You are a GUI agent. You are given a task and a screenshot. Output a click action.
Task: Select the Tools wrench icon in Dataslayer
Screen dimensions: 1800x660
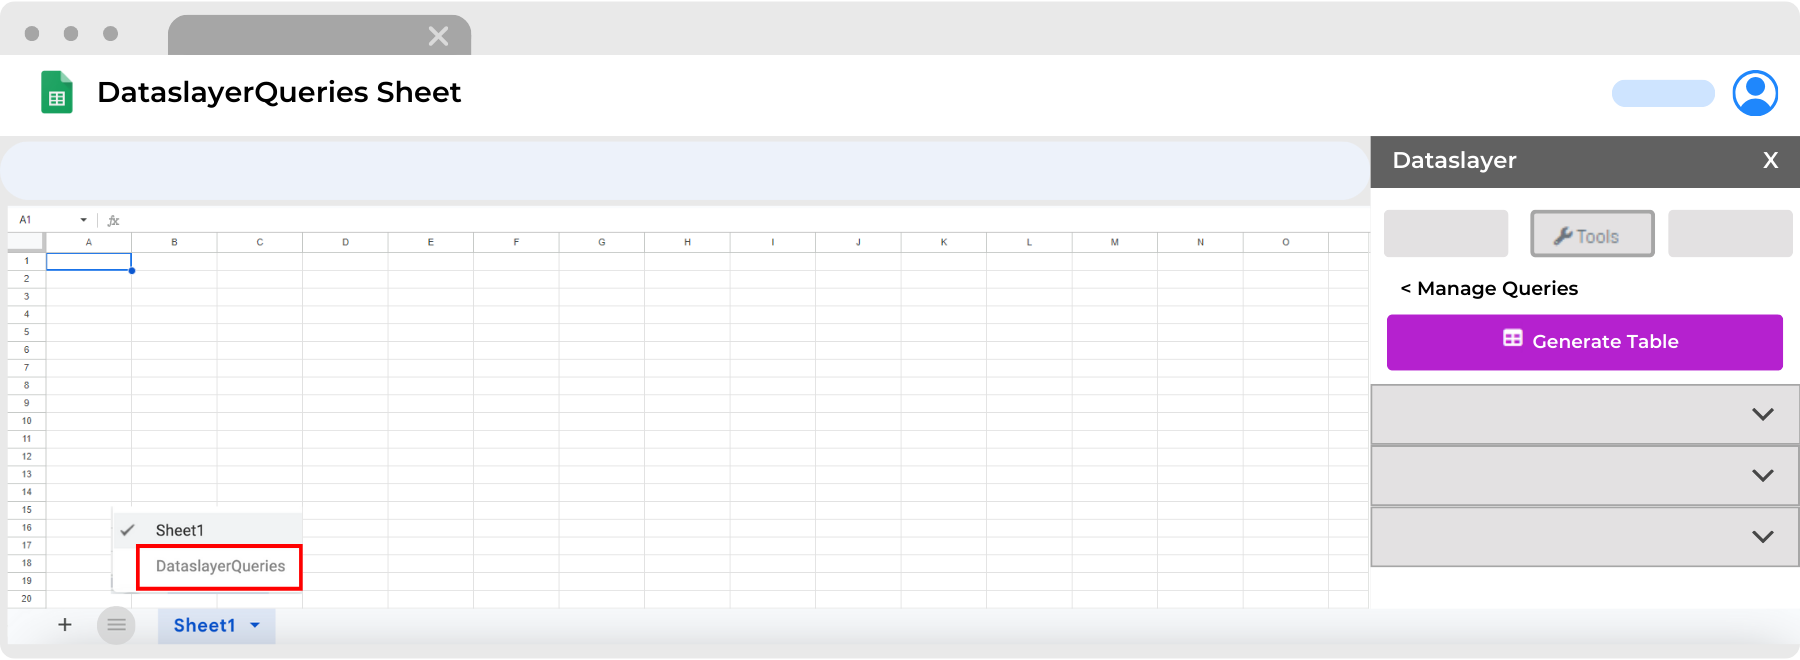pos(1562,235)
